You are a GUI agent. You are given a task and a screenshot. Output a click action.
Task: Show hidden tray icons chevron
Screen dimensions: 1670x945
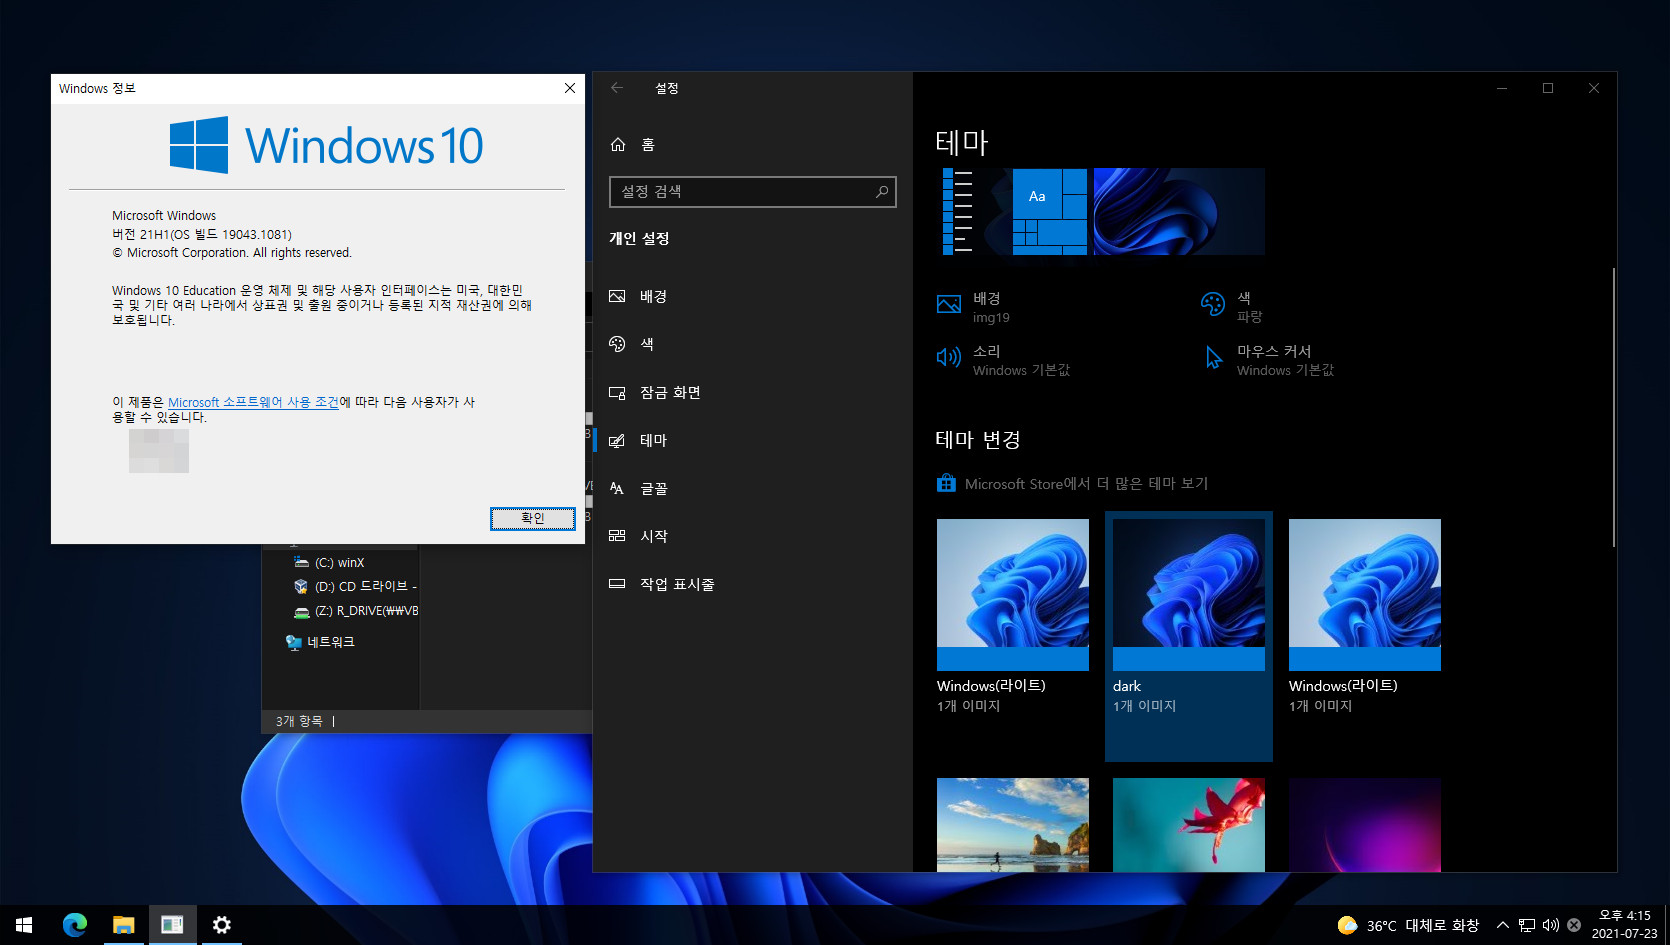(1502, 925)
